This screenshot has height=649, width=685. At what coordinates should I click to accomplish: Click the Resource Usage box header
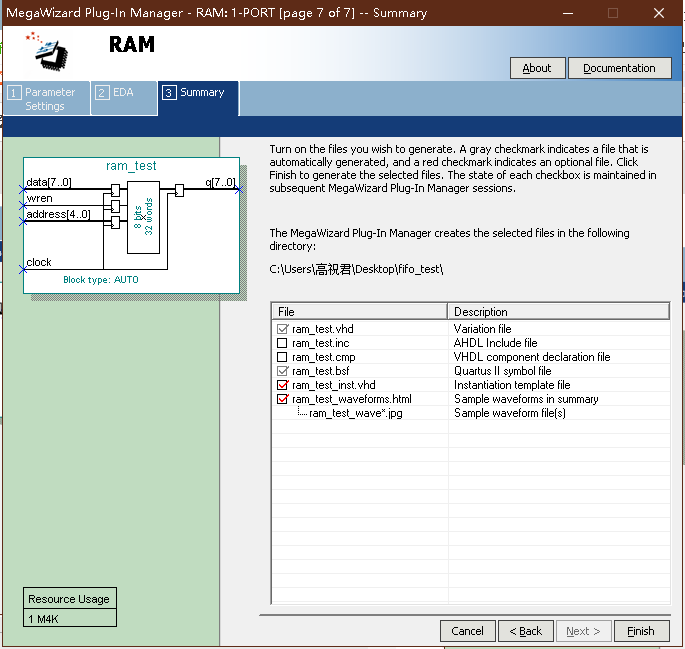pos(69,599)
